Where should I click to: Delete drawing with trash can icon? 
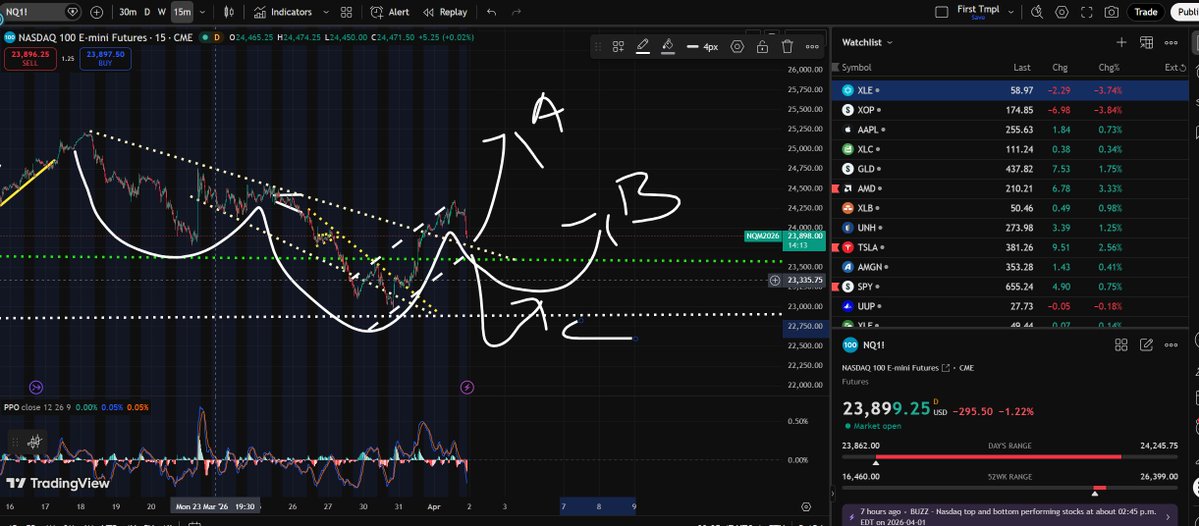[787, 47]
